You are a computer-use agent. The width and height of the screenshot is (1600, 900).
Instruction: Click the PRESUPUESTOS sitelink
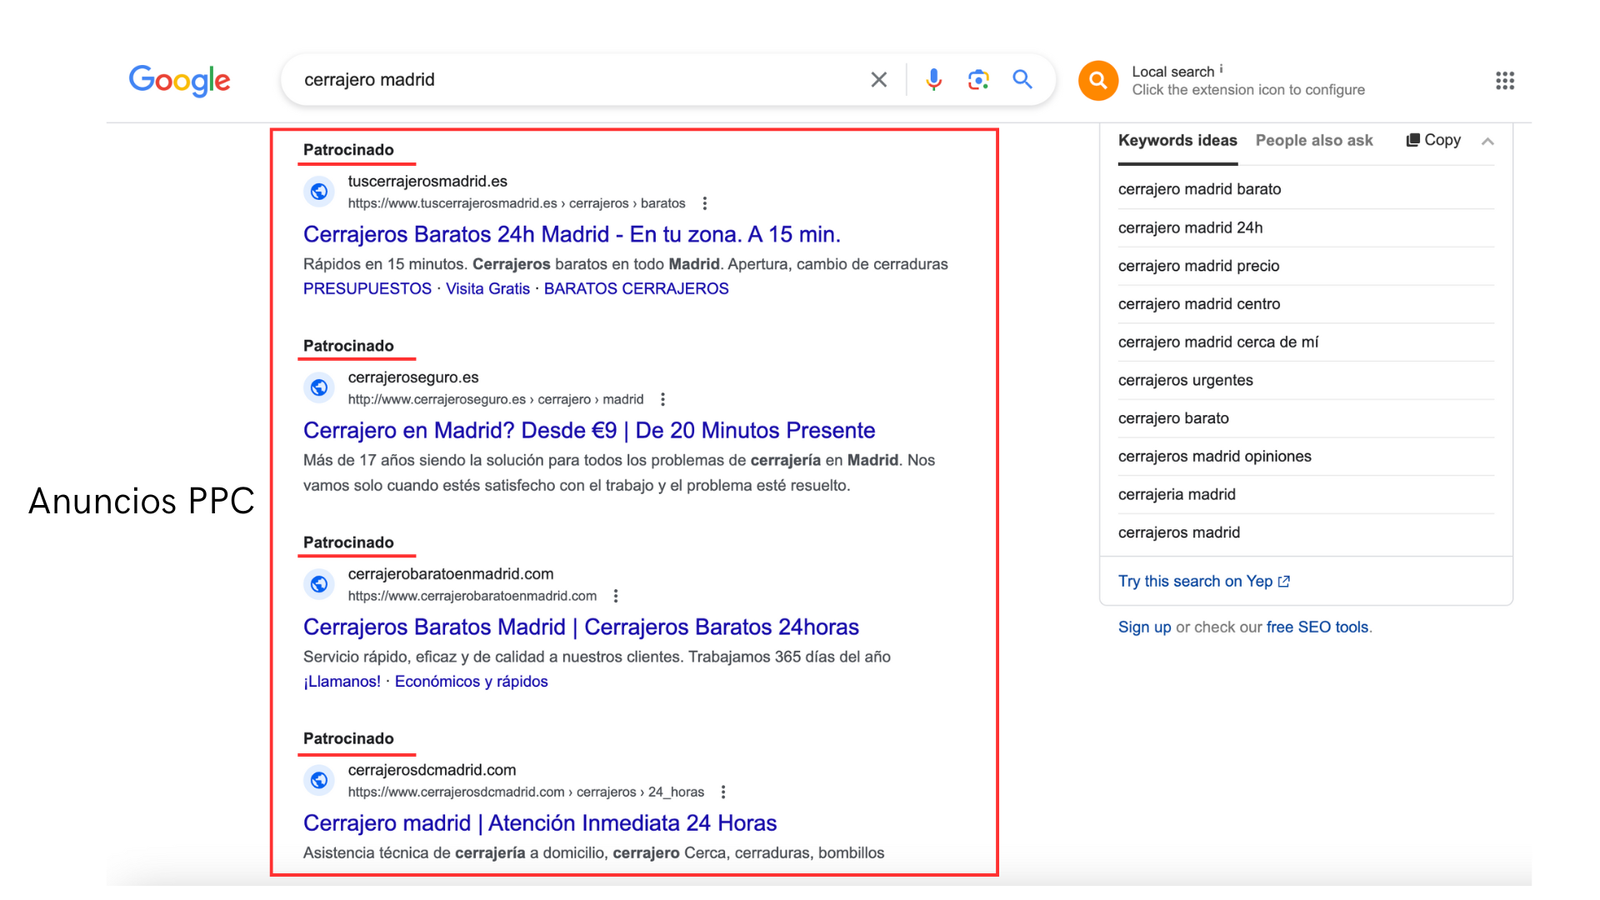(367, 289)
